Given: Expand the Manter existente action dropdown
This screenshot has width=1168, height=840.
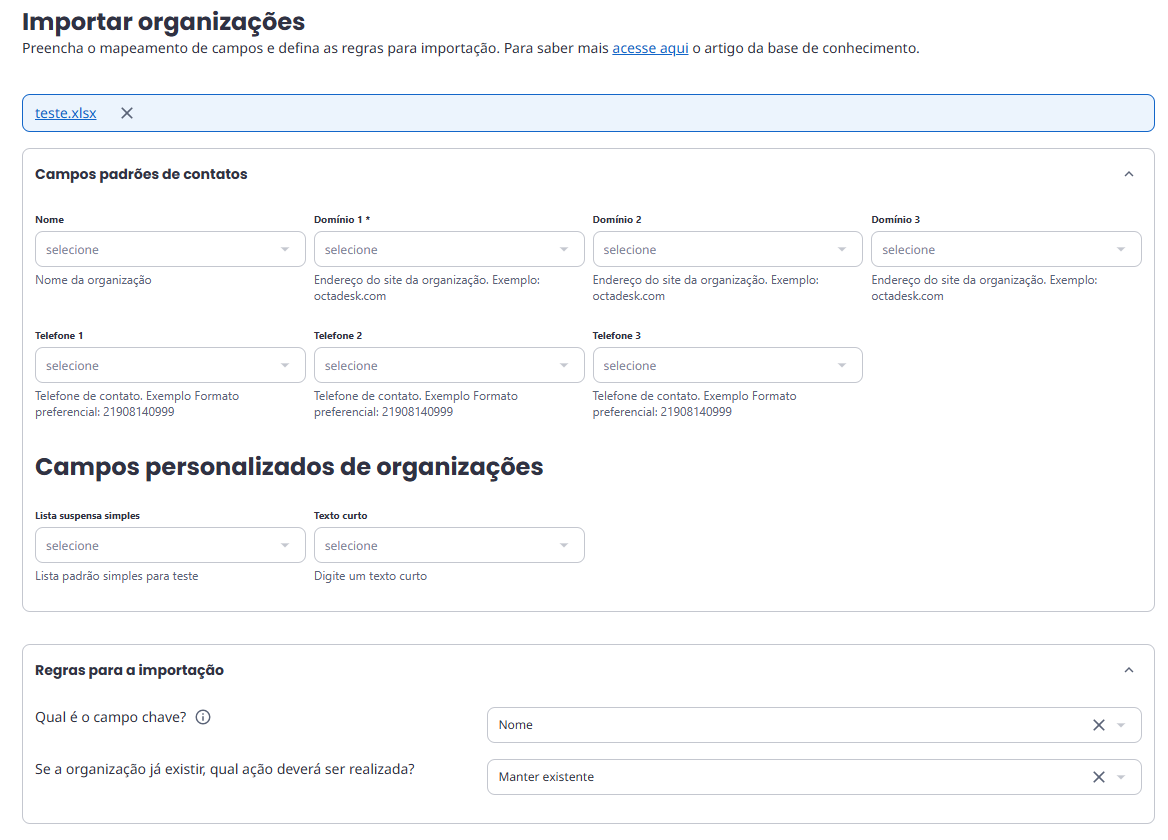Looking at the screenshot, I should tap(1121, 777).
